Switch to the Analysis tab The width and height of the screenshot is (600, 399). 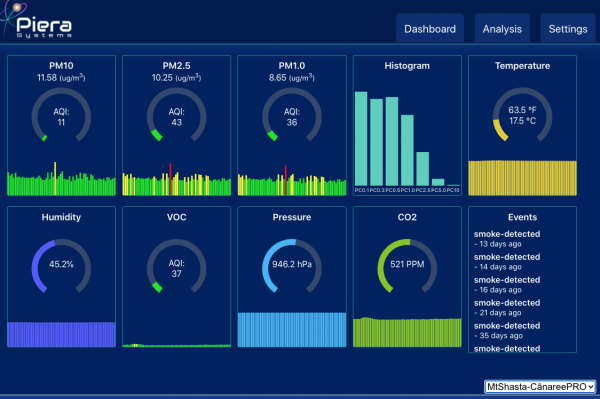tap(502, 29)
